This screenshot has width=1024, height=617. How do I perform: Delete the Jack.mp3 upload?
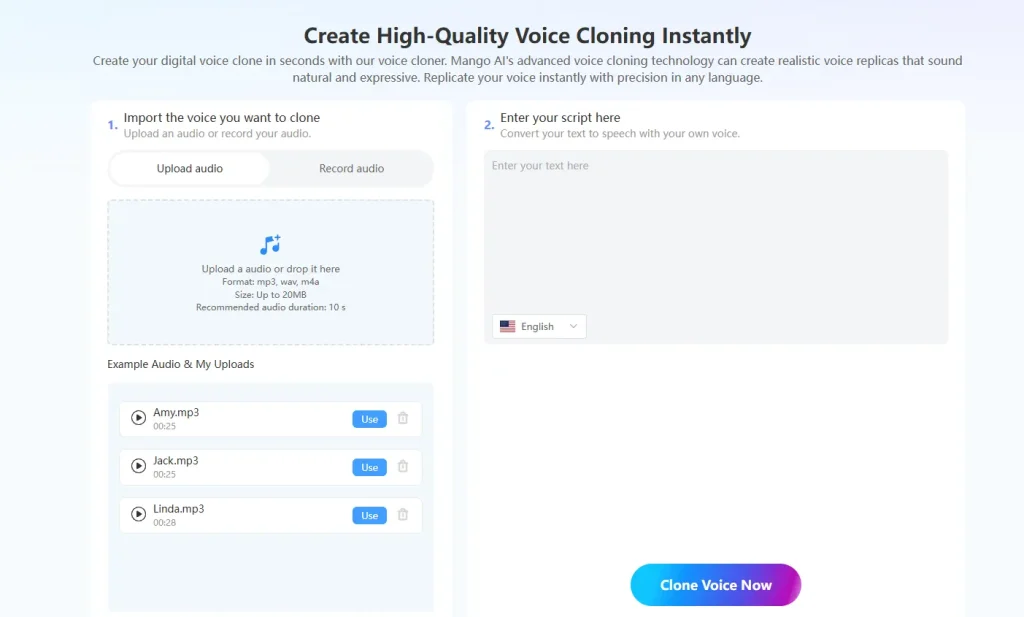point(403,466)
